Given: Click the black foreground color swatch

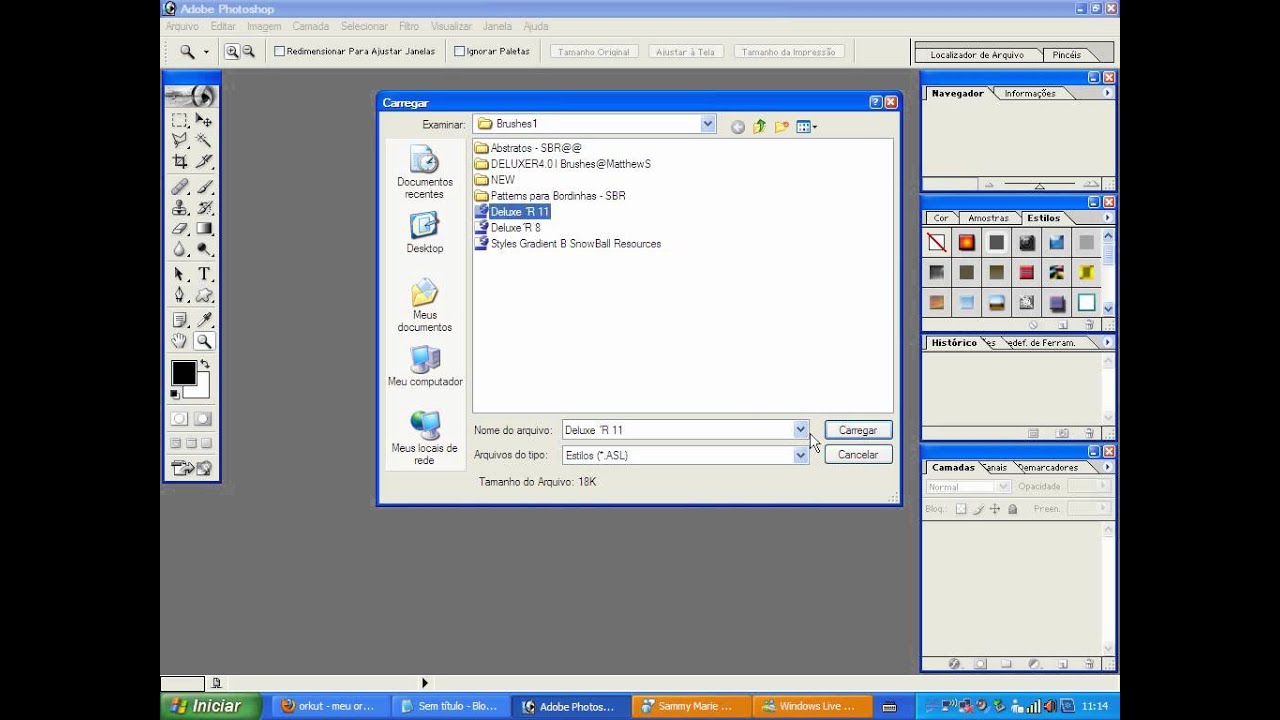Looking at the screenshot, I should [x=183, y=373].
